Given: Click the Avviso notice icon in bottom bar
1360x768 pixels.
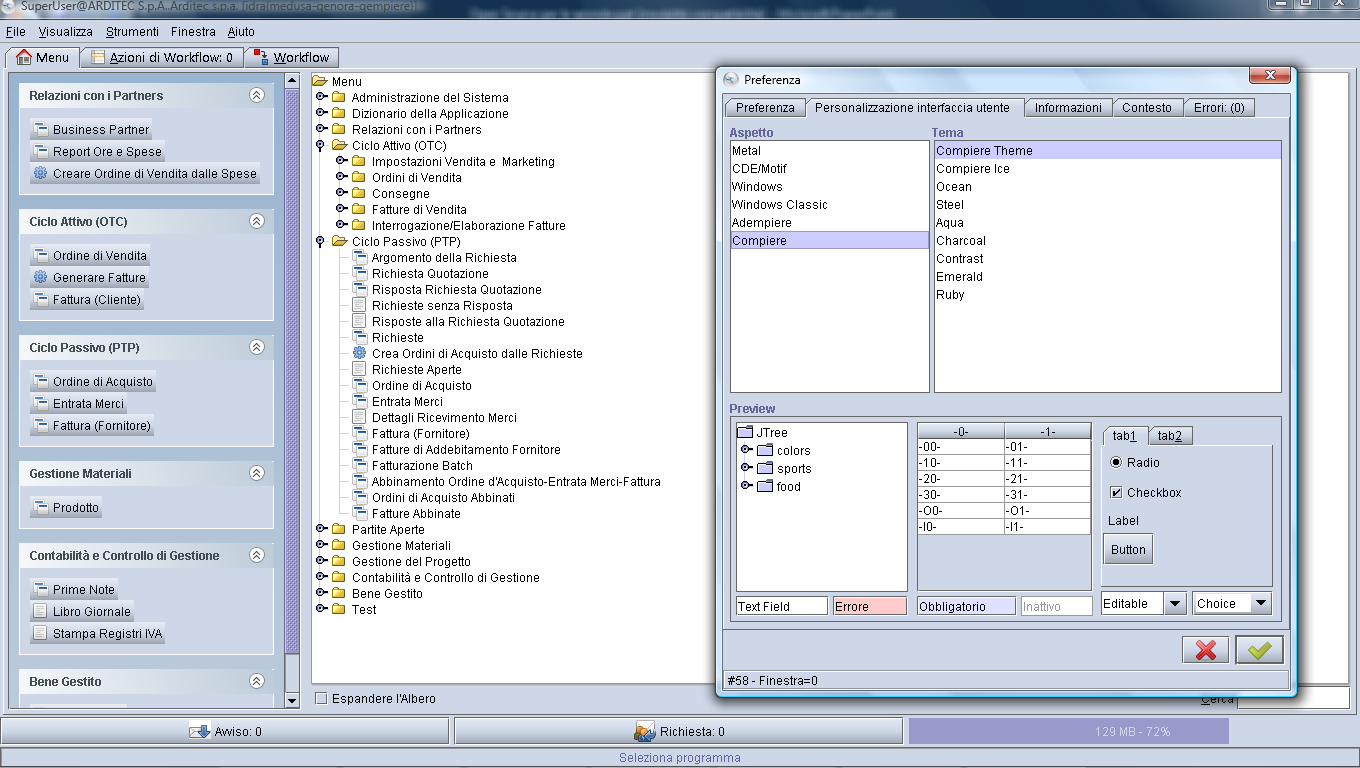Looking at the screenshot, I should [x=199, y=731].
